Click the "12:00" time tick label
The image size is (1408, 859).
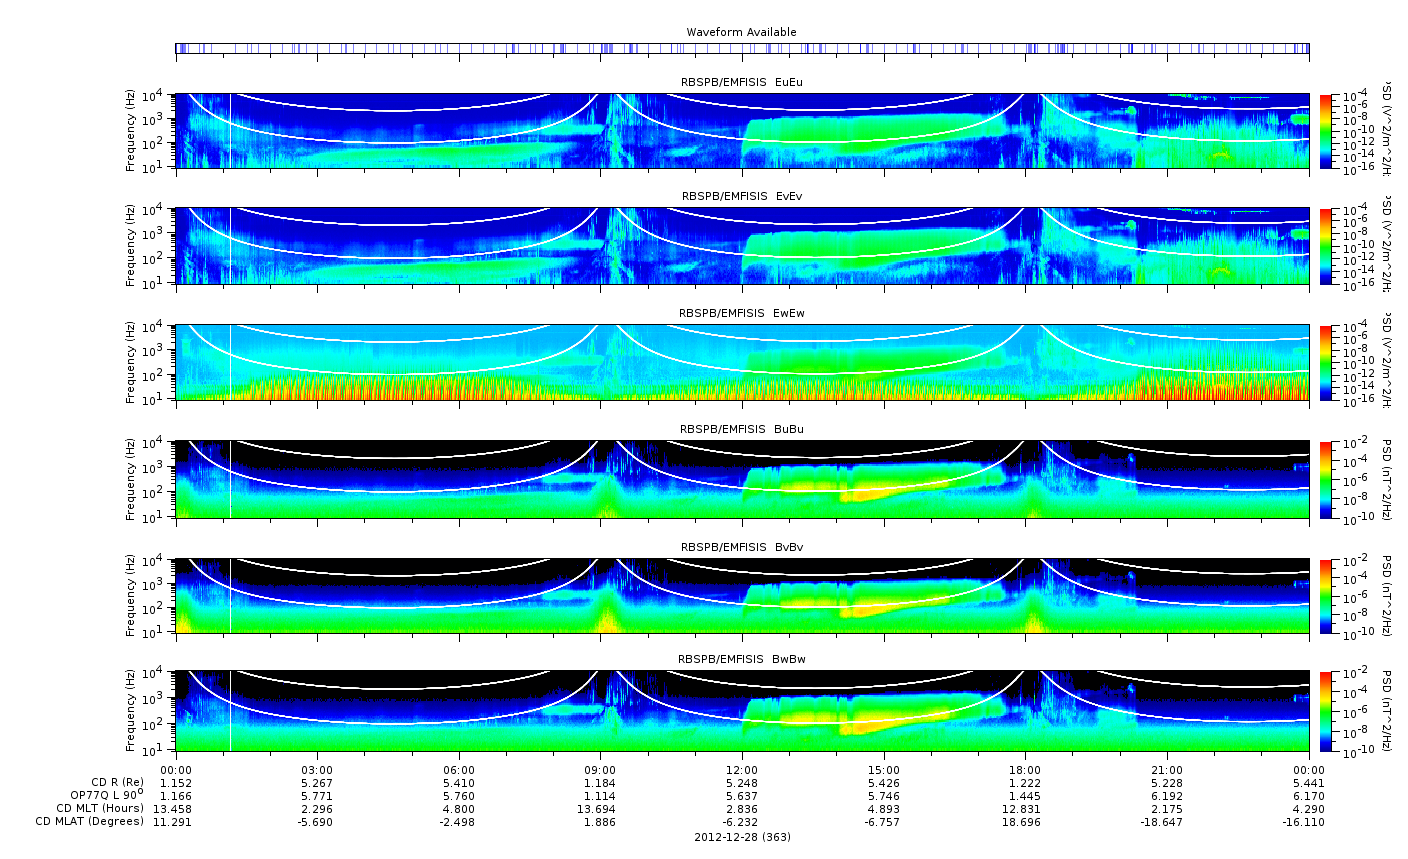coord(742,769)
